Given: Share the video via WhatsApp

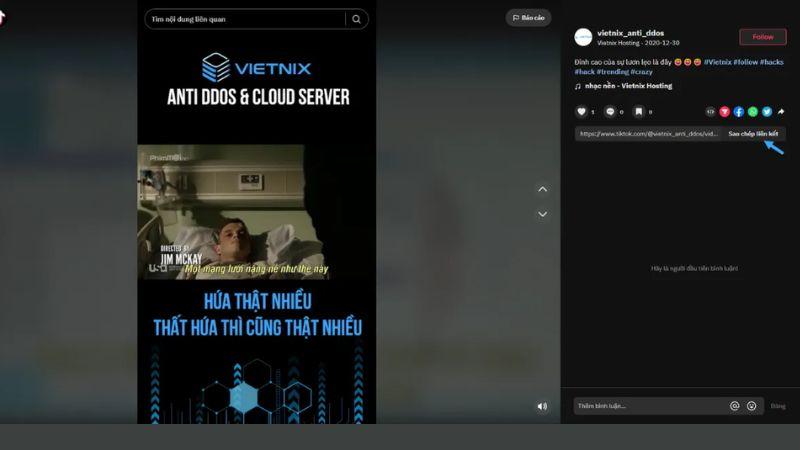Looking at the screenshot, I should 753,112.
